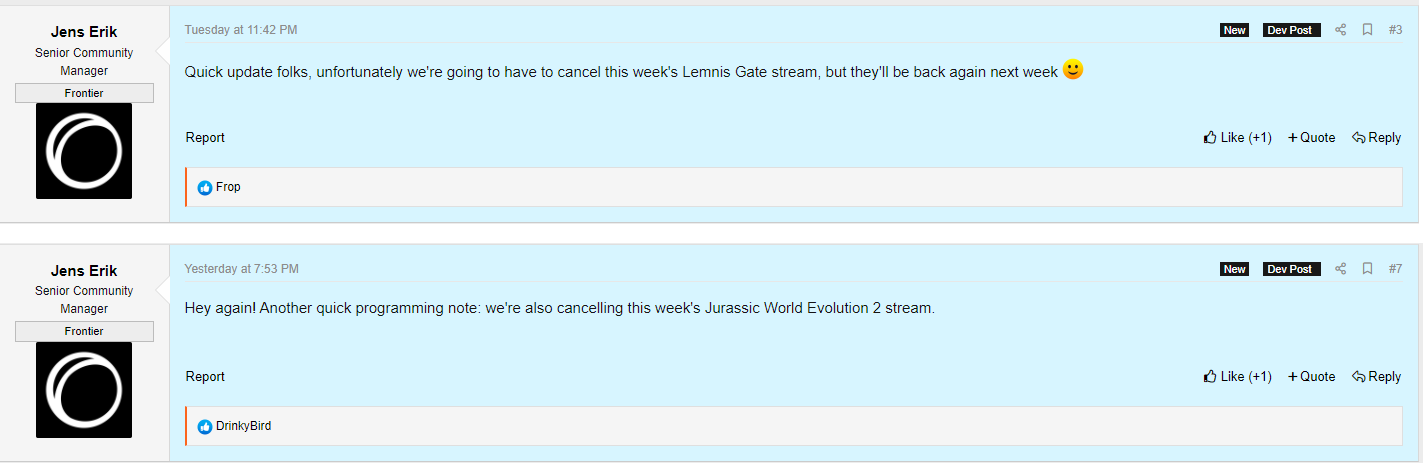Bookmark post #7 using the bookmark icon
Image resolution: width=1427 pixels, height=471 pixels.
pos(1367,269)
